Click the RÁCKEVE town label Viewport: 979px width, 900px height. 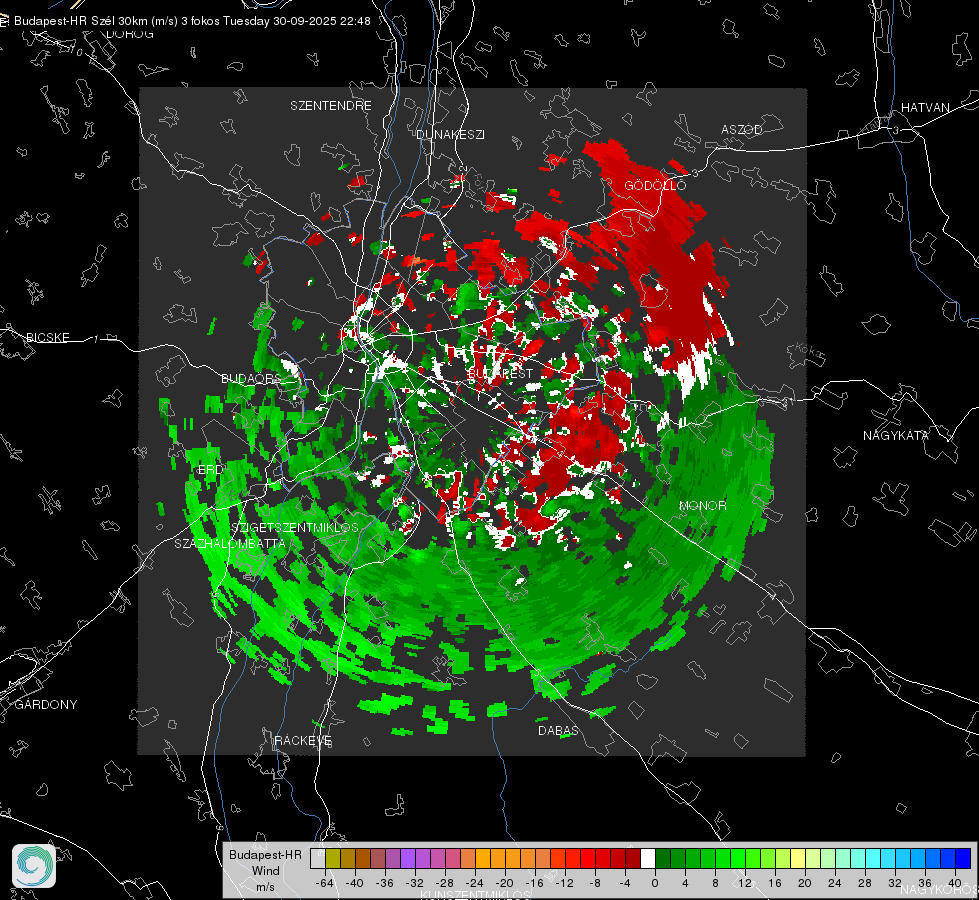tap(303, 740)
